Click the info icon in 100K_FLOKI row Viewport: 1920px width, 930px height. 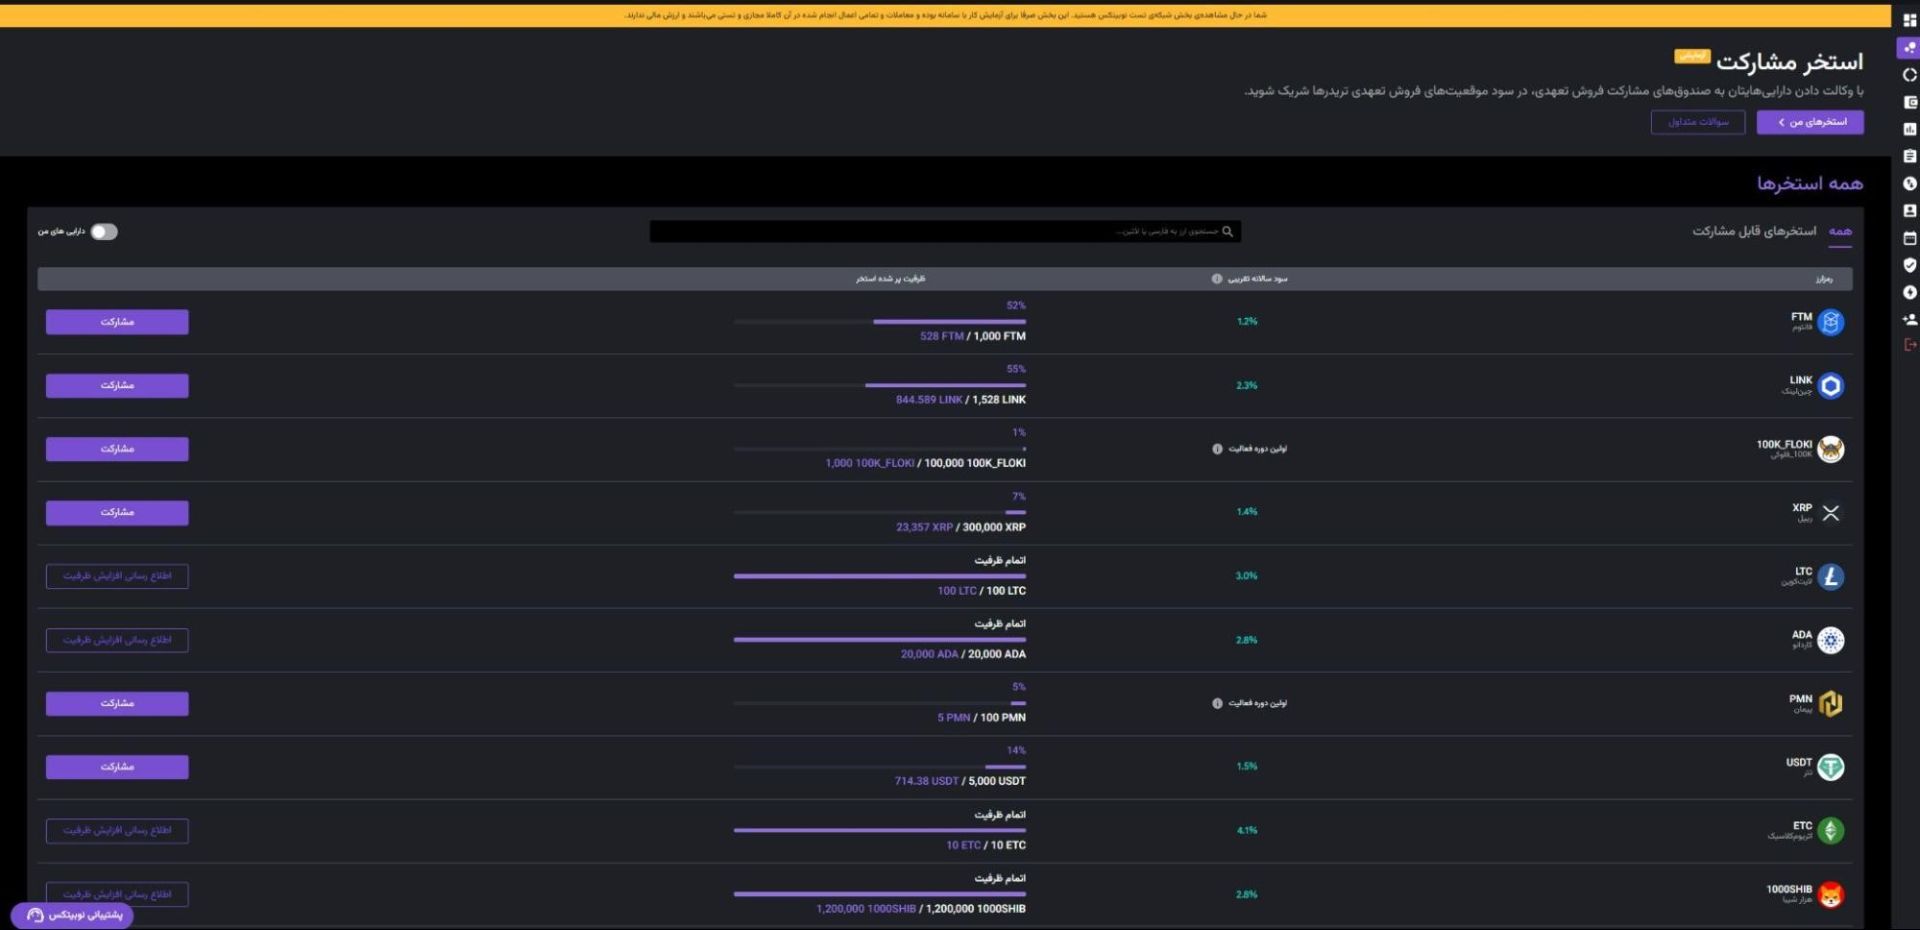tap(1216, 449)
